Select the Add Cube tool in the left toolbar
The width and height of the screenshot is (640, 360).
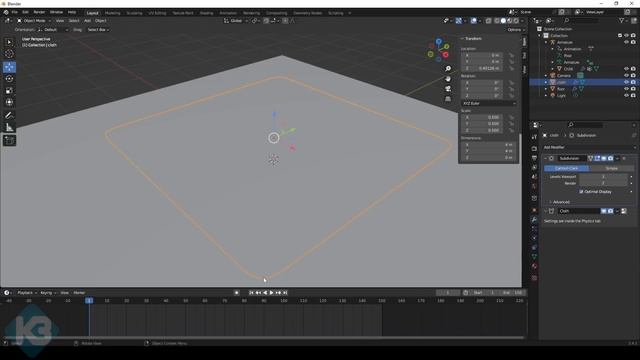(9, 141)
